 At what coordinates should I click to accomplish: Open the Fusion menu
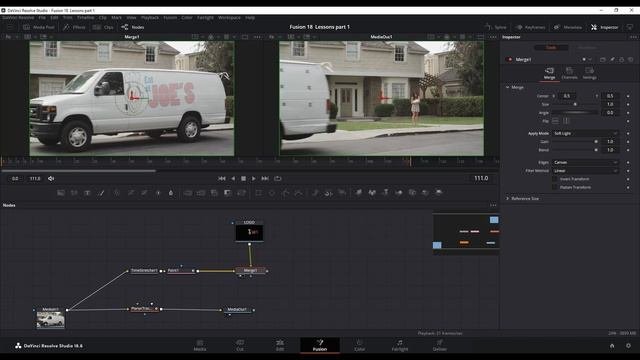click(170, 18)
